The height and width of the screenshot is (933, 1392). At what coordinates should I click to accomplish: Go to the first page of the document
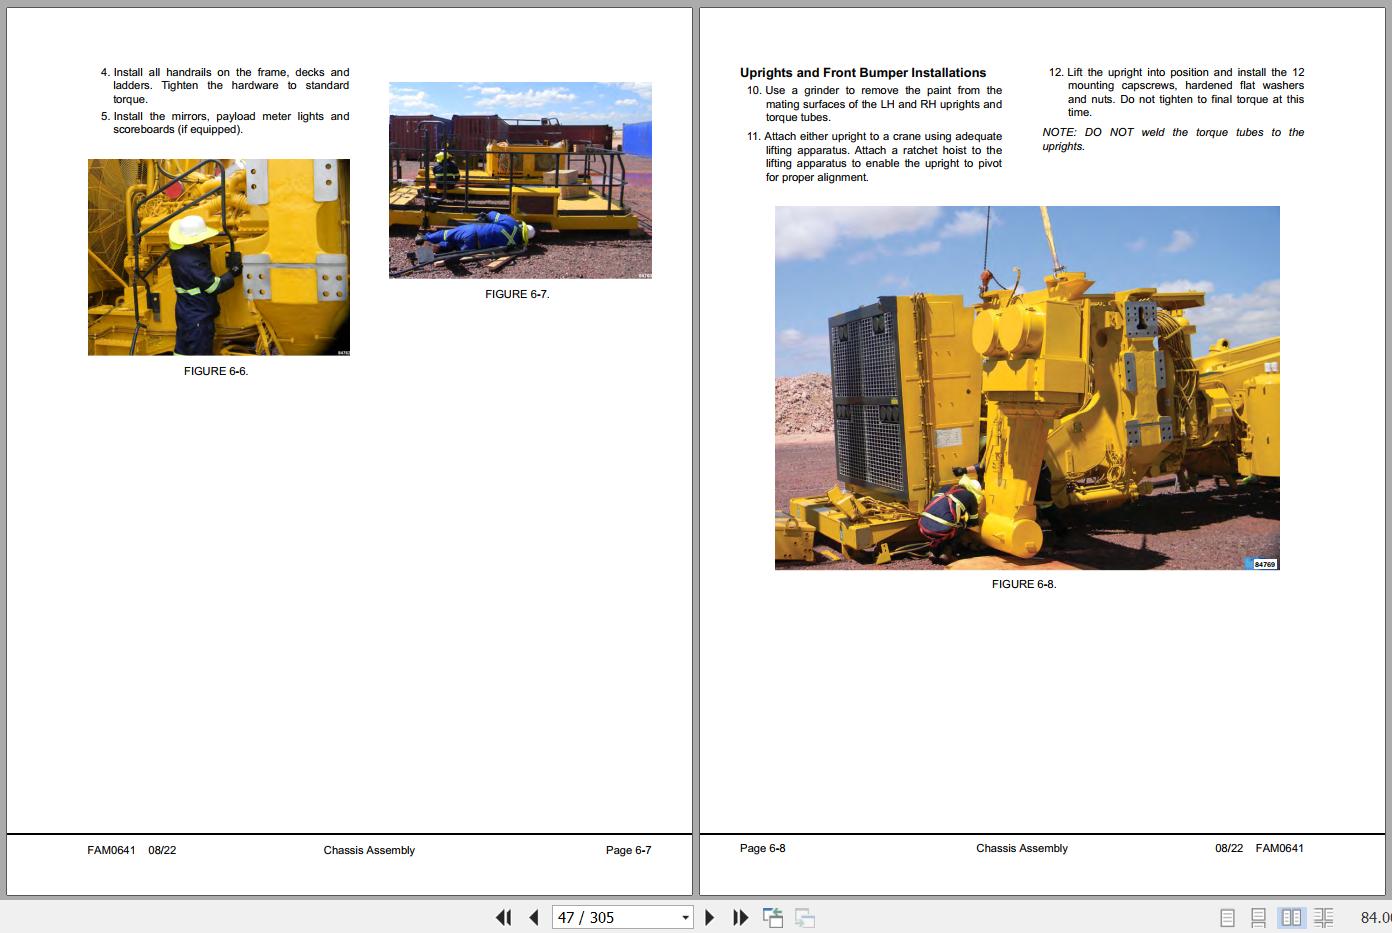point(503,917)
